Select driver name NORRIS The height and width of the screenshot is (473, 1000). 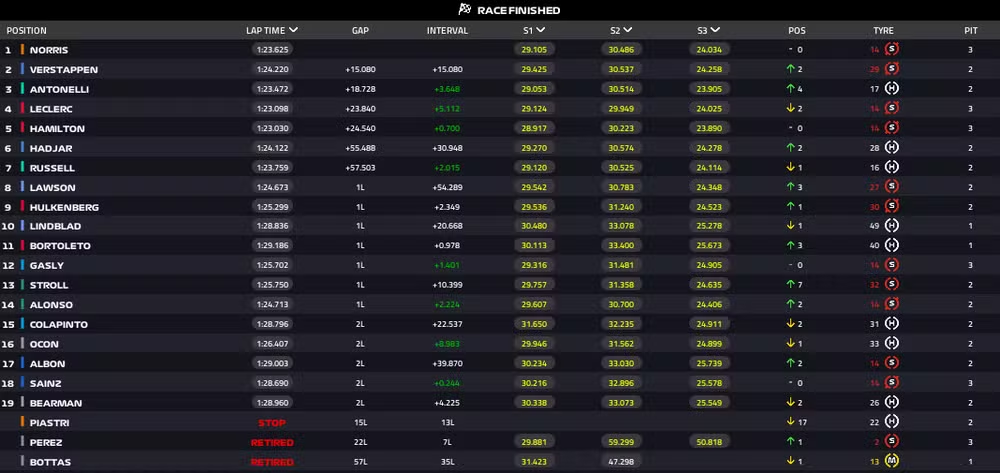click(49, 50)
